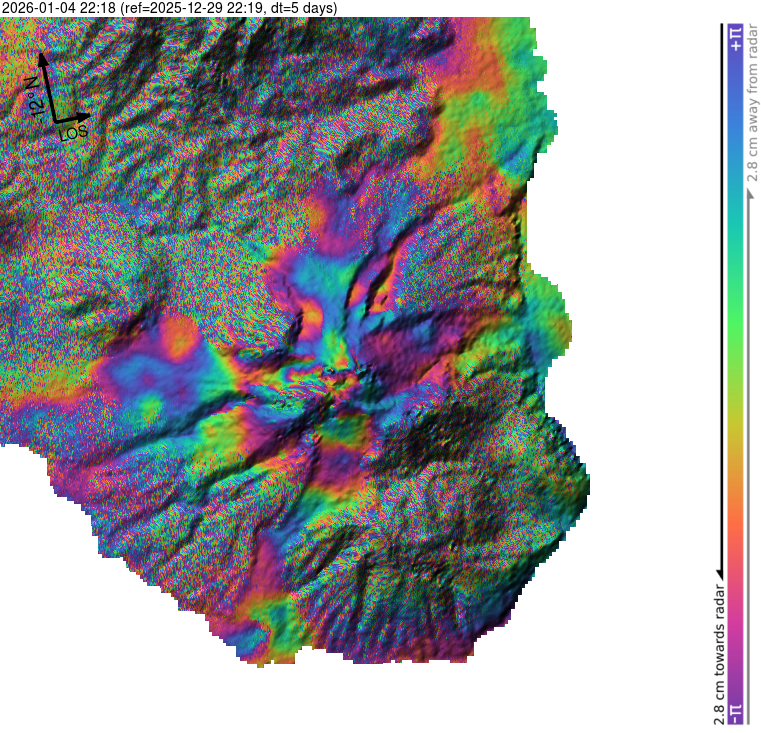The height and width of the screenshot is (733, 761).
Task: Click the -π label at the colorbar bottom
Action: point(735,711)
